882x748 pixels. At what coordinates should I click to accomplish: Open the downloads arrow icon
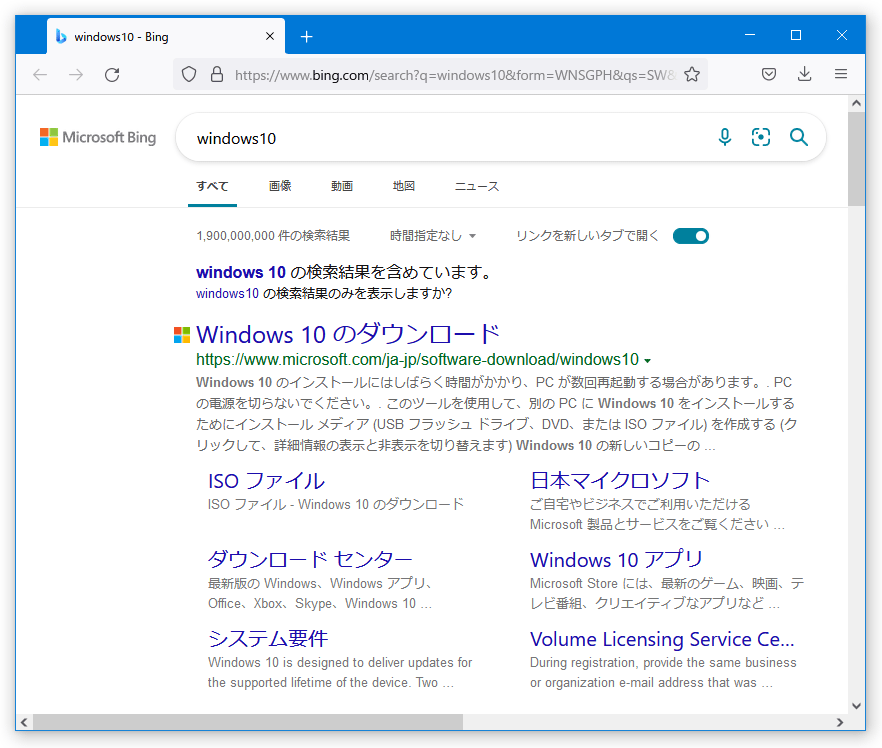[805, 74]
